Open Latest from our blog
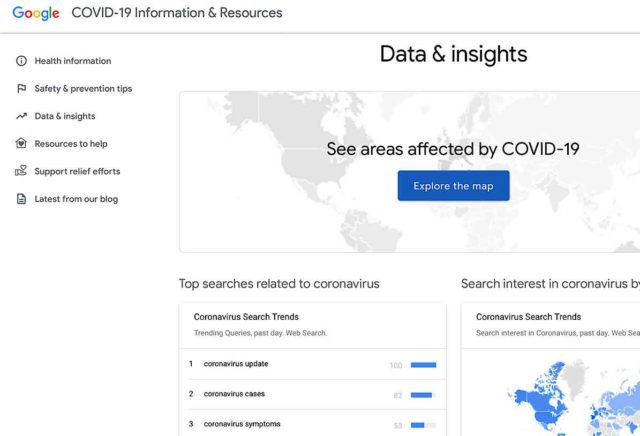Image resolution: width=640 pixels, height=436 pixels. pyautogui.click(x=76, y=199)
